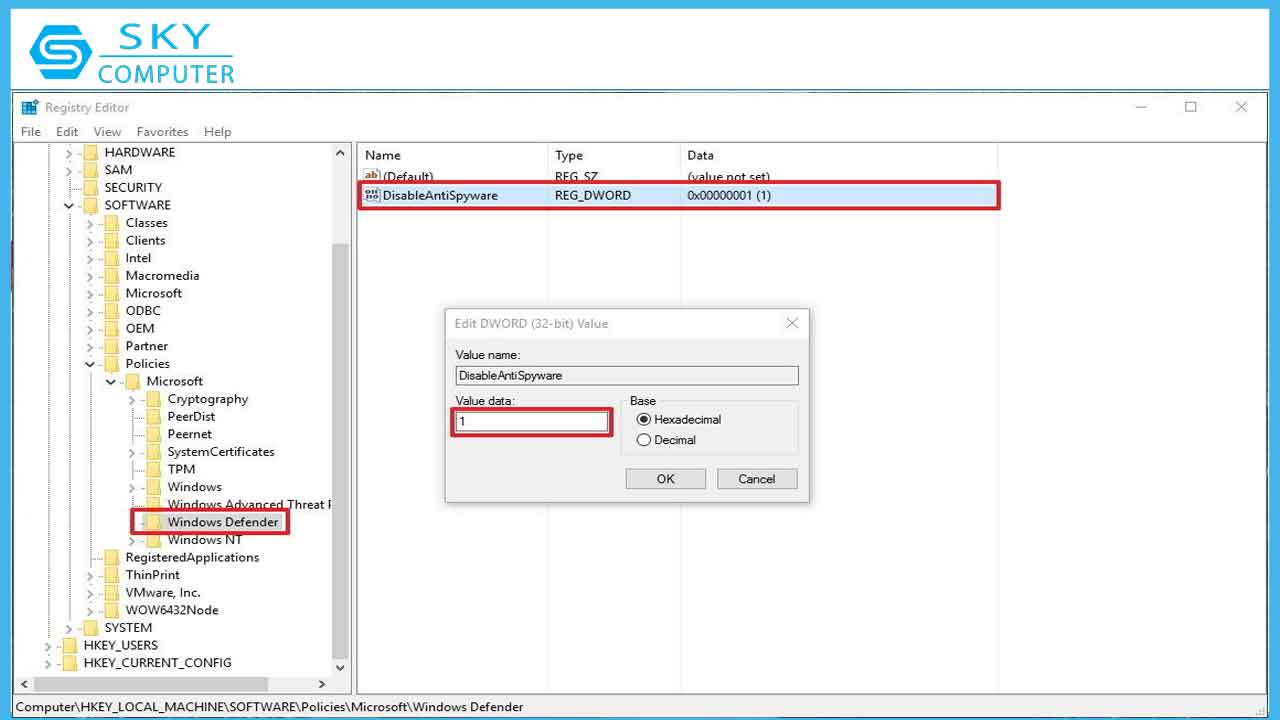This screenshot has height=720, width=1280.
Task: Click the tree pane scroll down arrow
Action: 340,667
